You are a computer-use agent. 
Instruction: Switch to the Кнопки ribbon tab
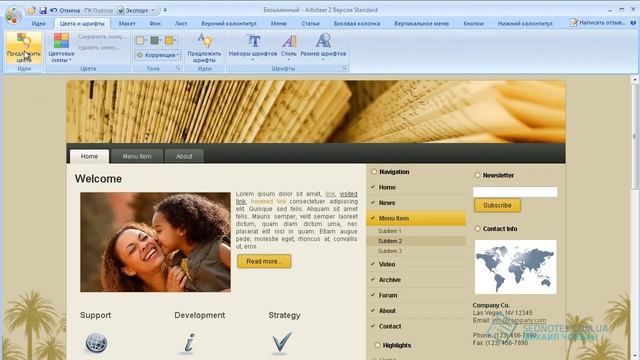pos(473,24)
